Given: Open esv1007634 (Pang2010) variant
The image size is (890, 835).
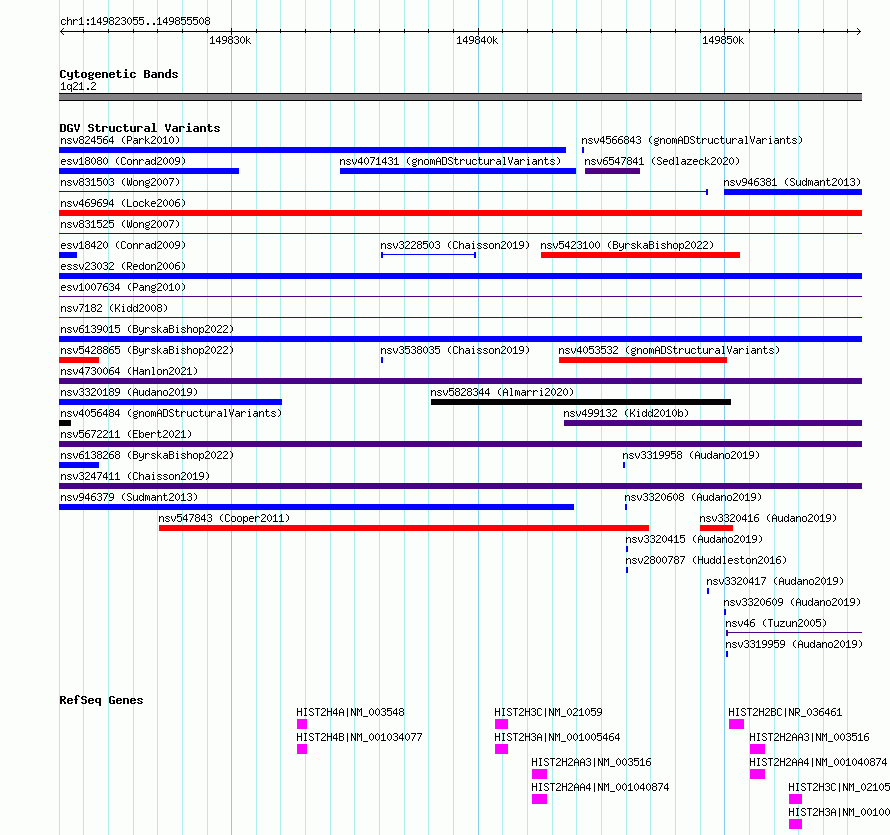Looking at the screenshot, I should 123,287.
